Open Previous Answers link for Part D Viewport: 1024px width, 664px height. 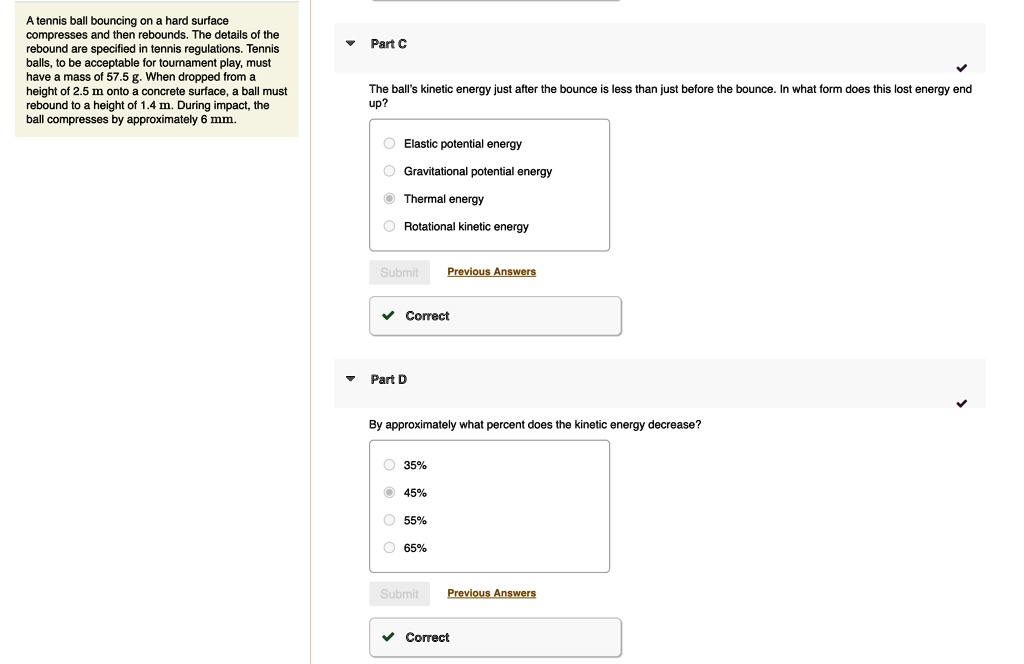(491, 594)
